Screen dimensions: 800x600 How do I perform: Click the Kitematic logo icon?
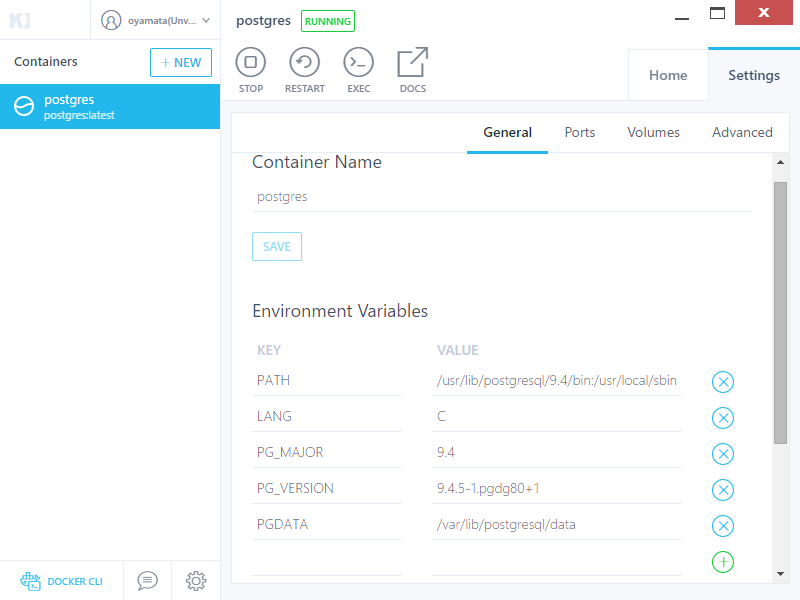coord(20,20)
